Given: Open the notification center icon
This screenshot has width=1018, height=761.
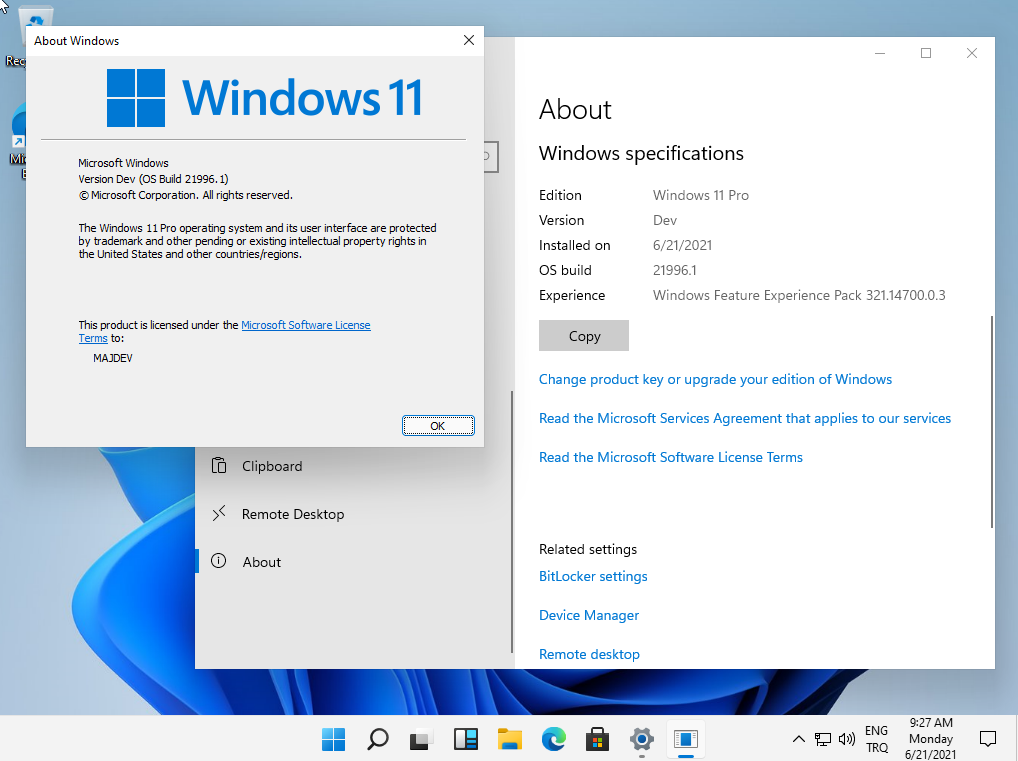Looking at the screenshot, I should tap(987, 739).
